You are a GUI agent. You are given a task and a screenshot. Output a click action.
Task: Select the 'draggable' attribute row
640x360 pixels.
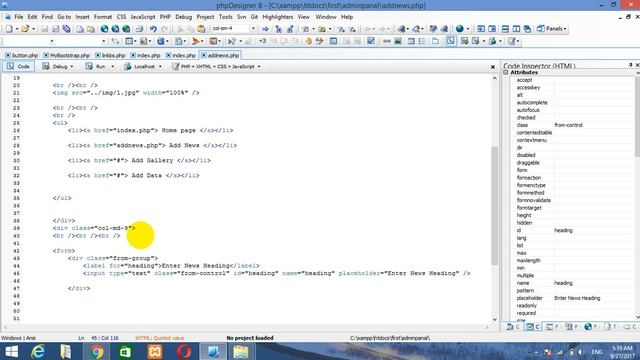[x=572, y=162]
